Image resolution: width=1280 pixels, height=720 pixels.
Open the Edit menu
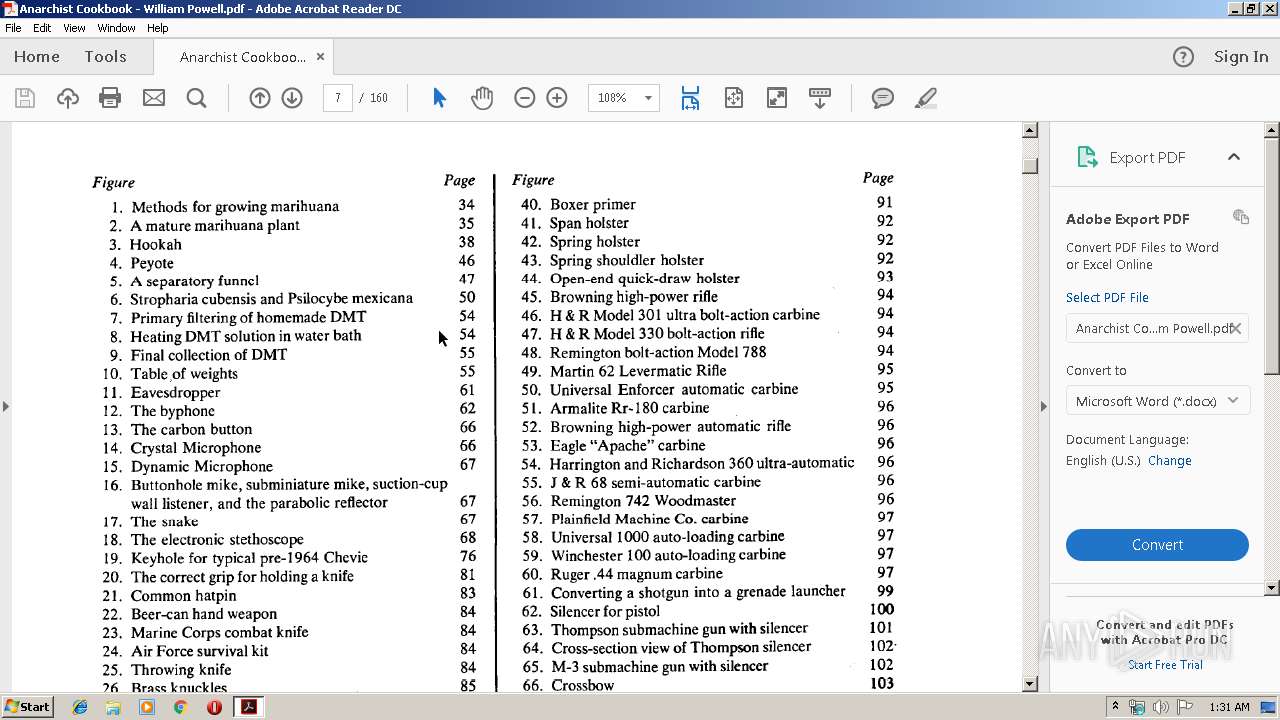(x=42, y=28)
